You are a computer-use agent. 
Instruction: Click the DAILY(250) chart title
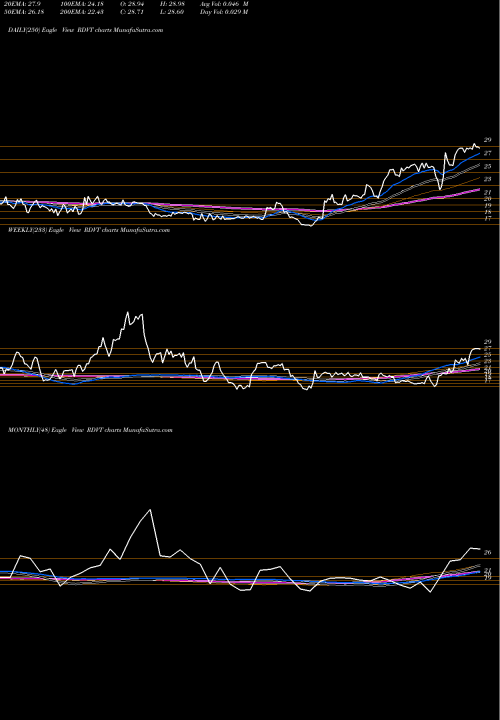85,30
